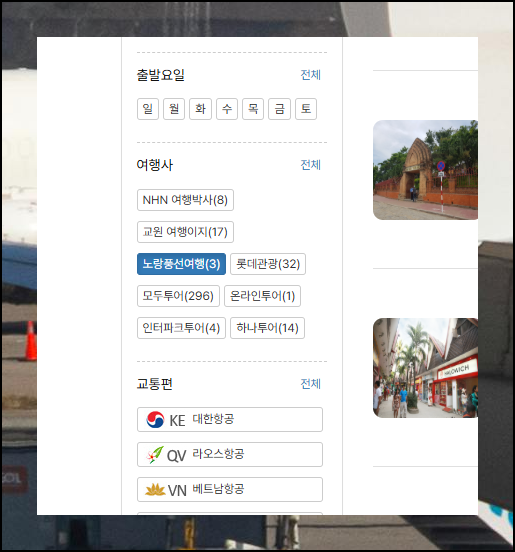Deselect the 노랑풍선여행(3) agency filter
This screenshot has height=552, width=515.
pos(181,264)
